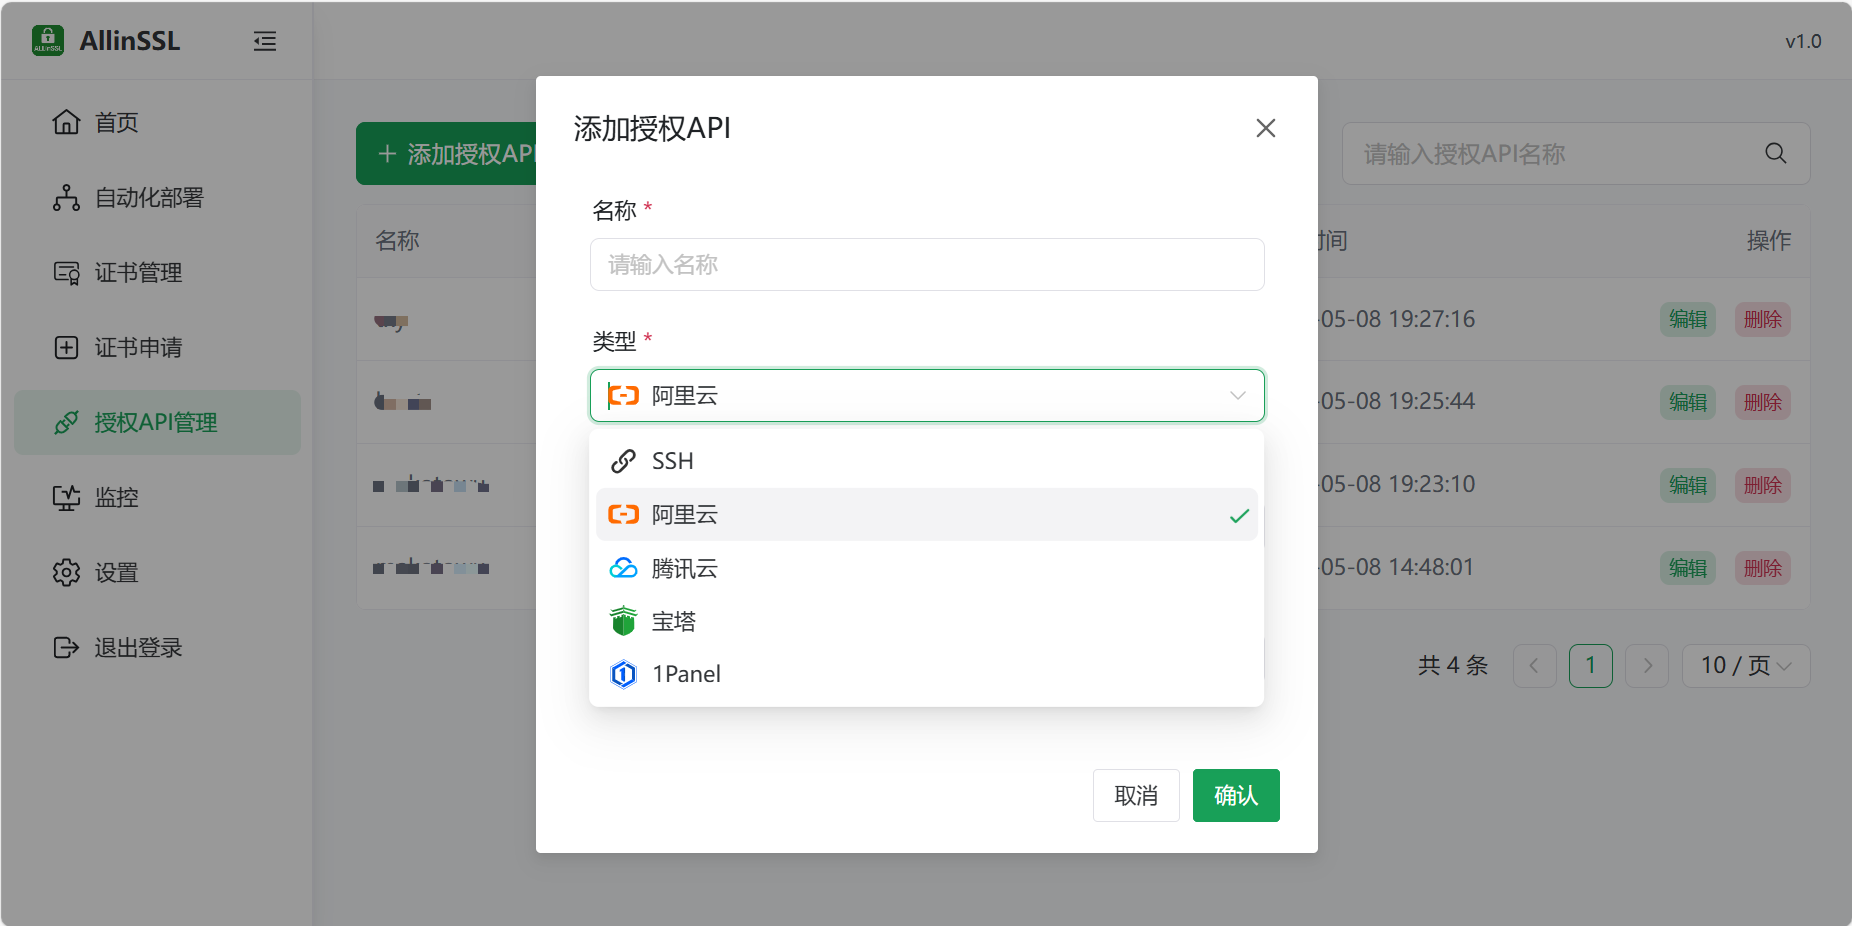Viewport: 1852px width, 926px height.
Task: Toggle the 类型 dropdown arrow chevron
Action: click(1238, 396)
